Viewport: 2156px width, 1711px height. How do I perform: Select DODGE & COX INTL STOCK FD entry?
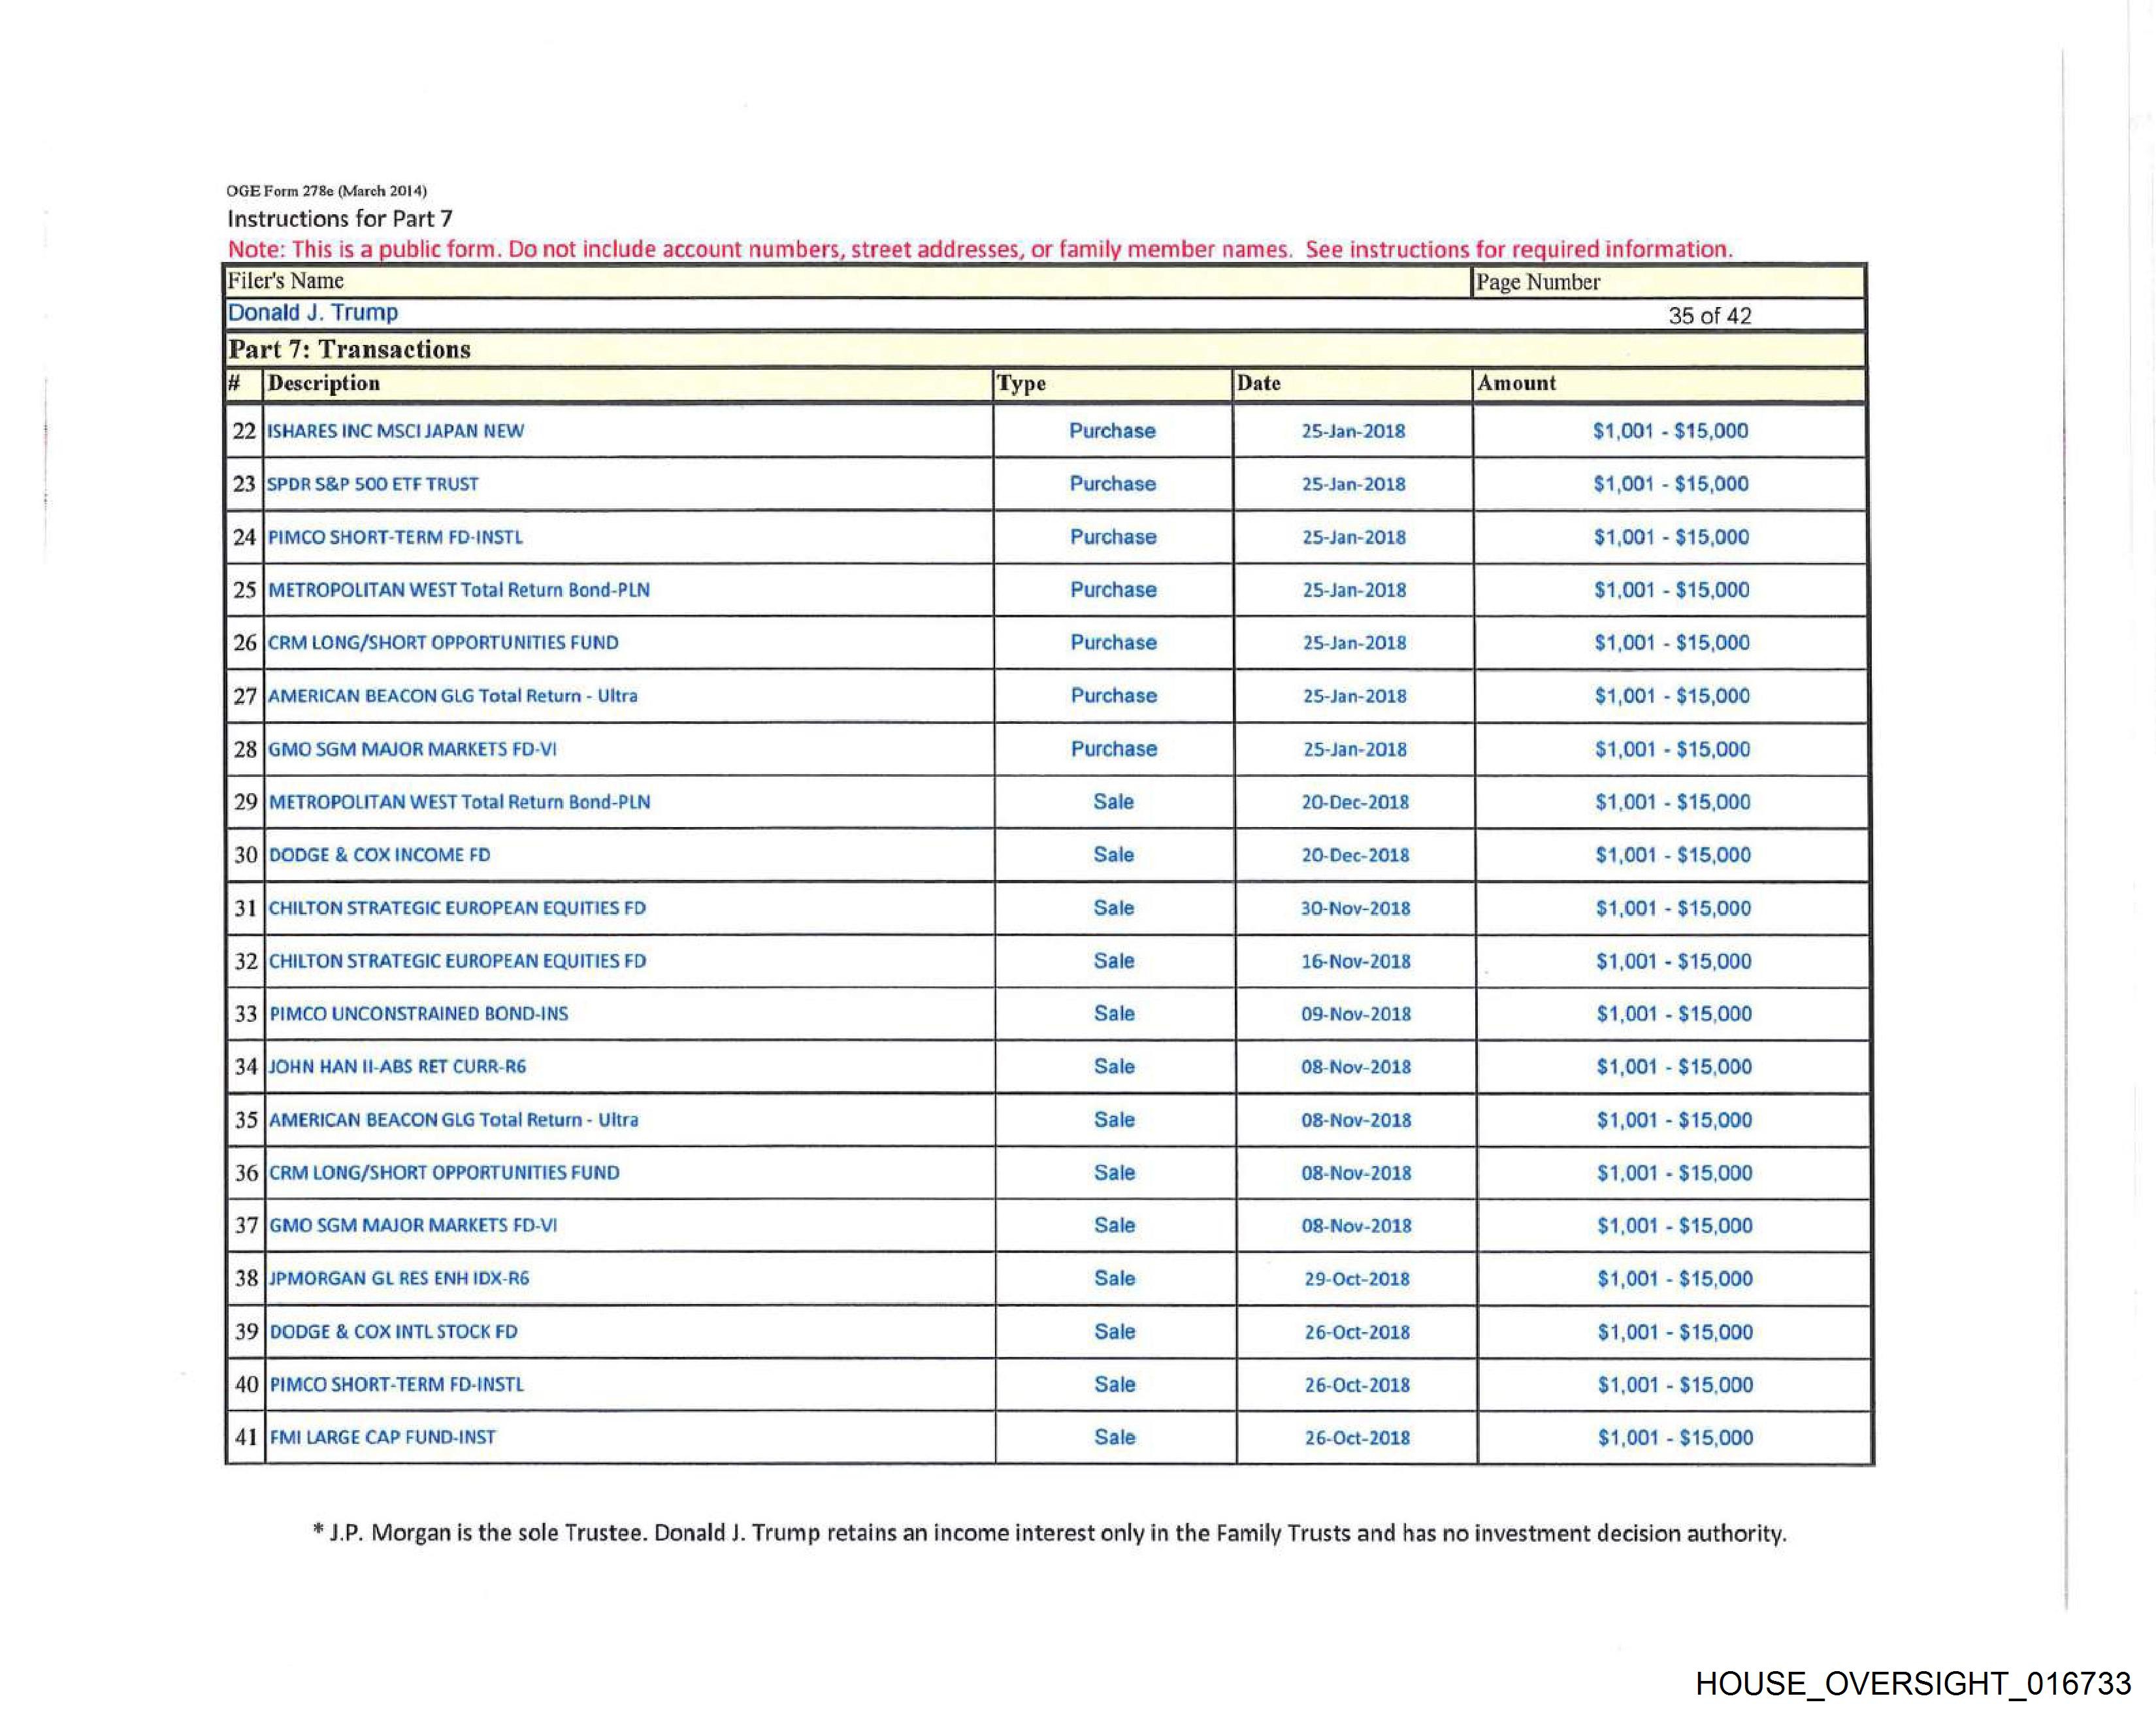[x=394, y=1332]
